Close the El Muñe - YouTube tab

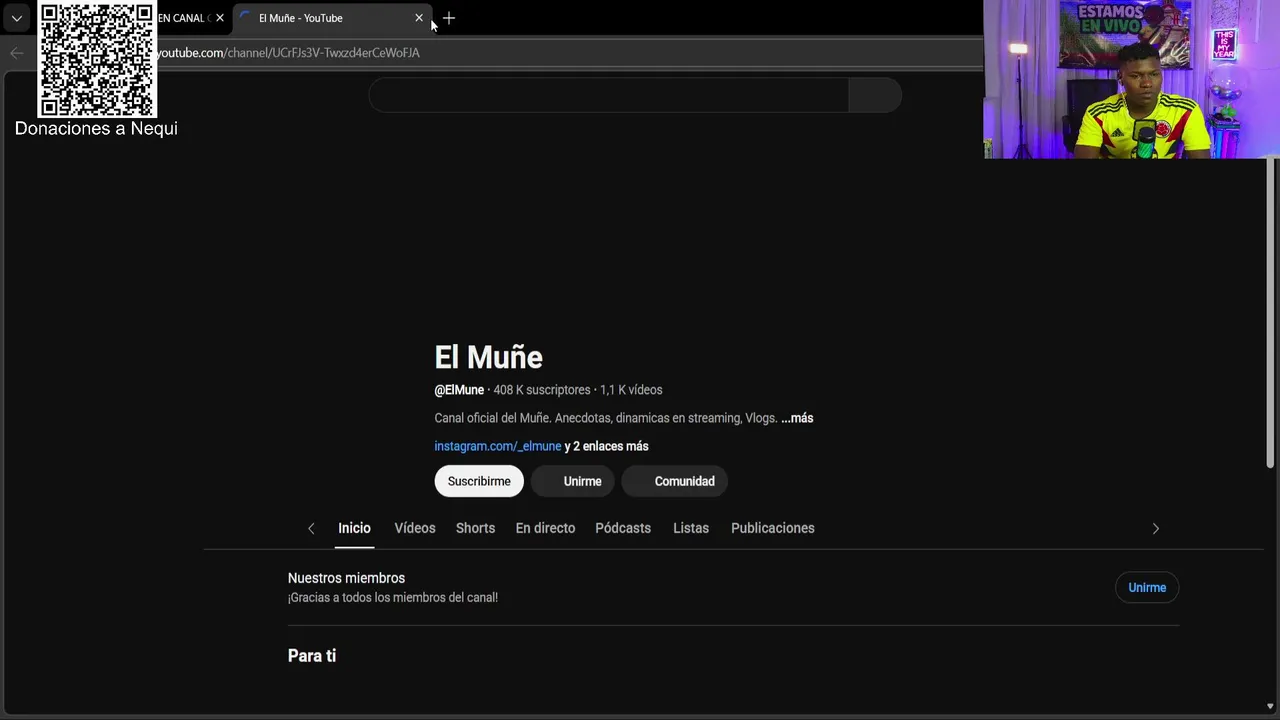point(419,18)
